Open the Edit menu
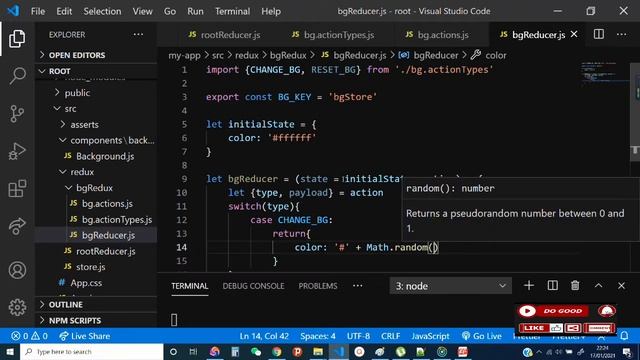640x360 pixels. (64, 11)
